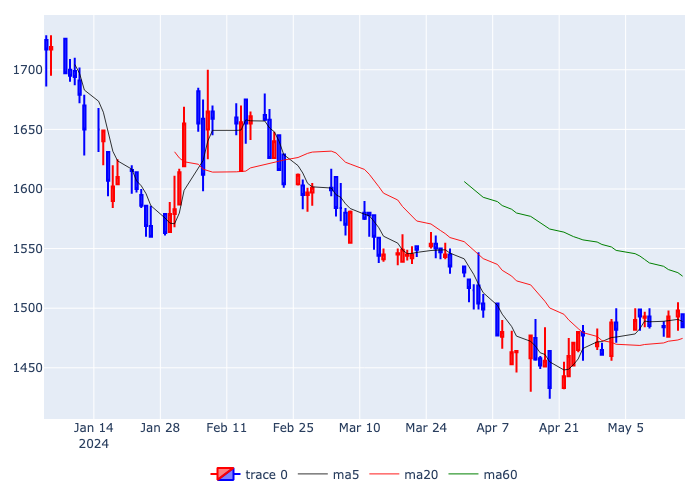Click the Mar 10 x-axis label
The image size is (700, 500).
pyautogui.click(x=359, y=428)
